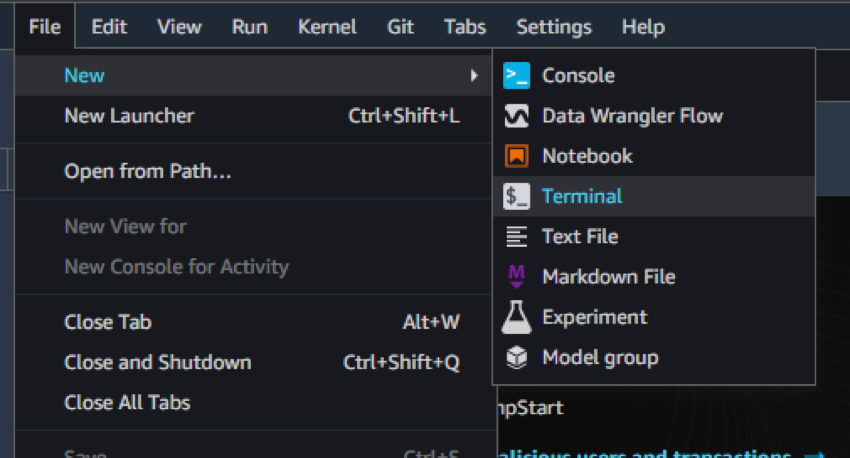Click the purple Markdown File icon
The image size is (850, 458).
tap(516, 277)
